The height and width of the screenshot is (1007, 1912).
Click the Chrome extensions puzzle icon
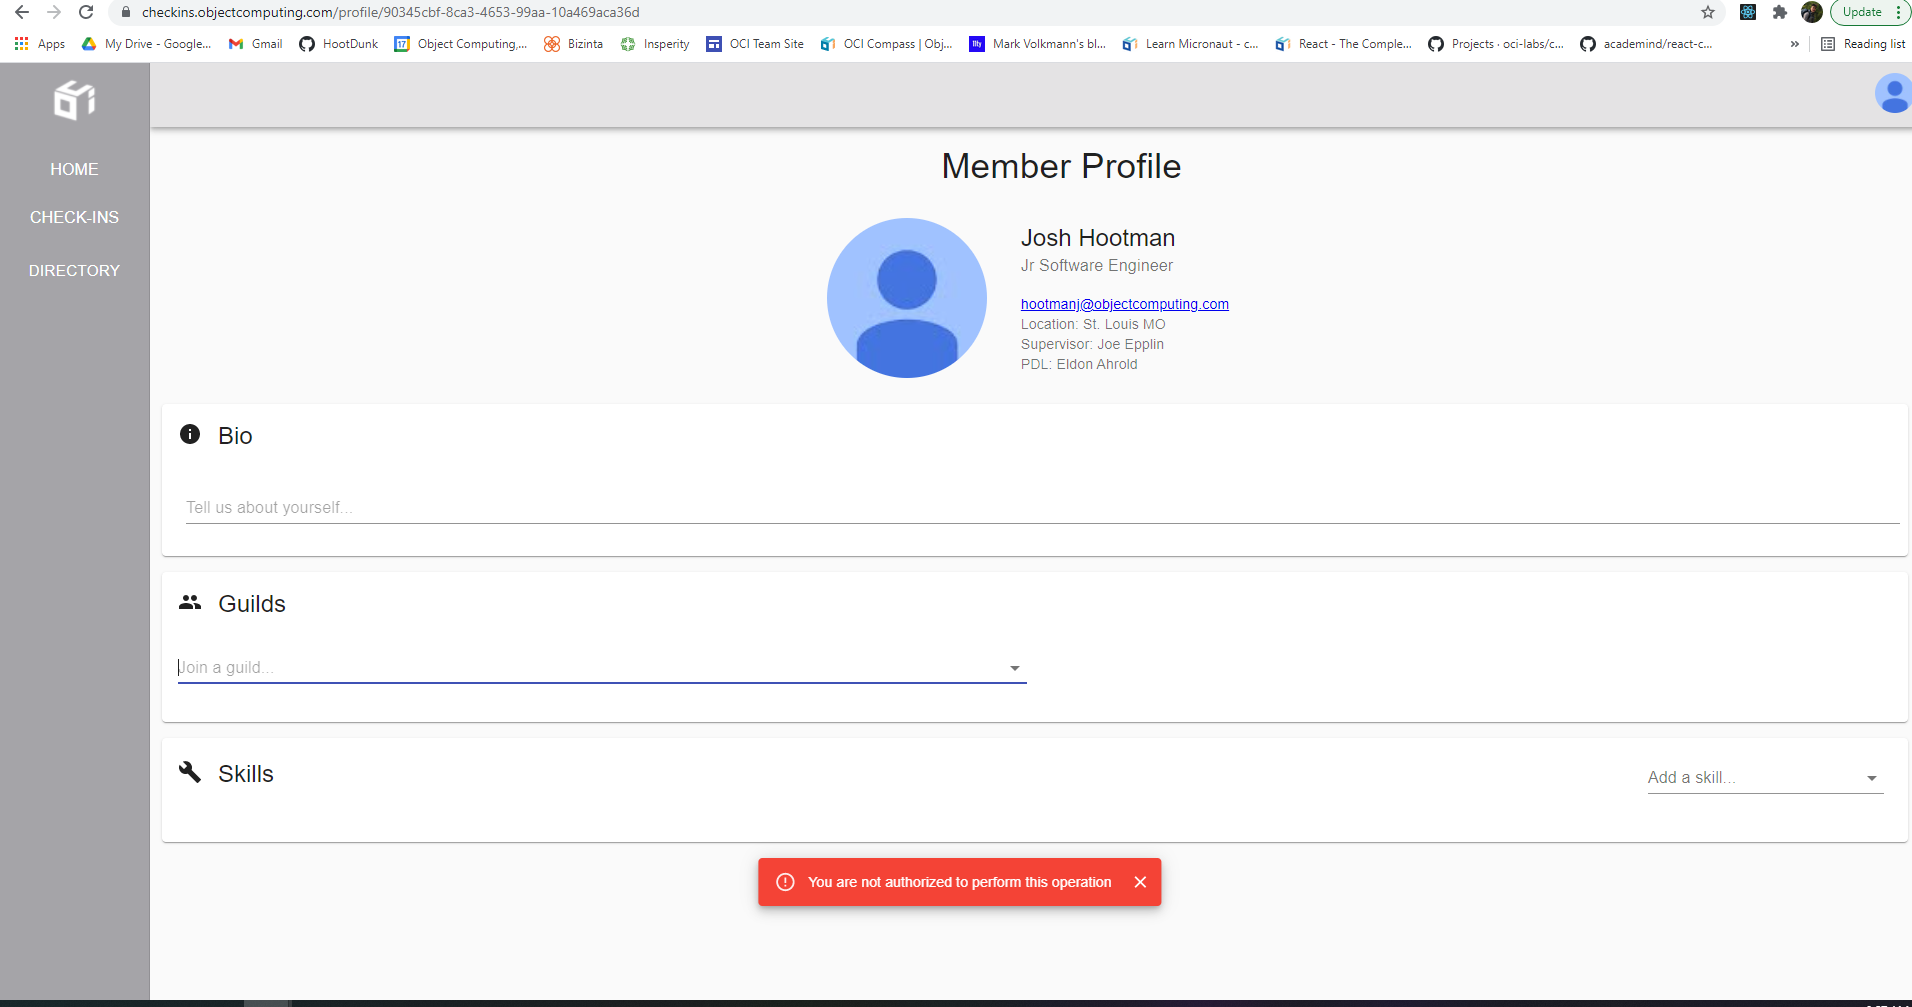(x=1780, y=12)
